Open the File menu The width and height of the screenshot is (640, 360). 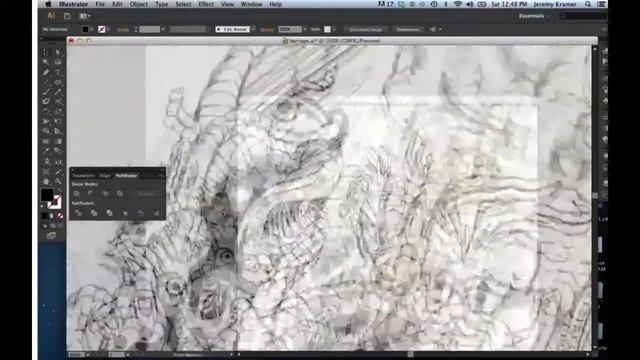click(x=100, y=4)
